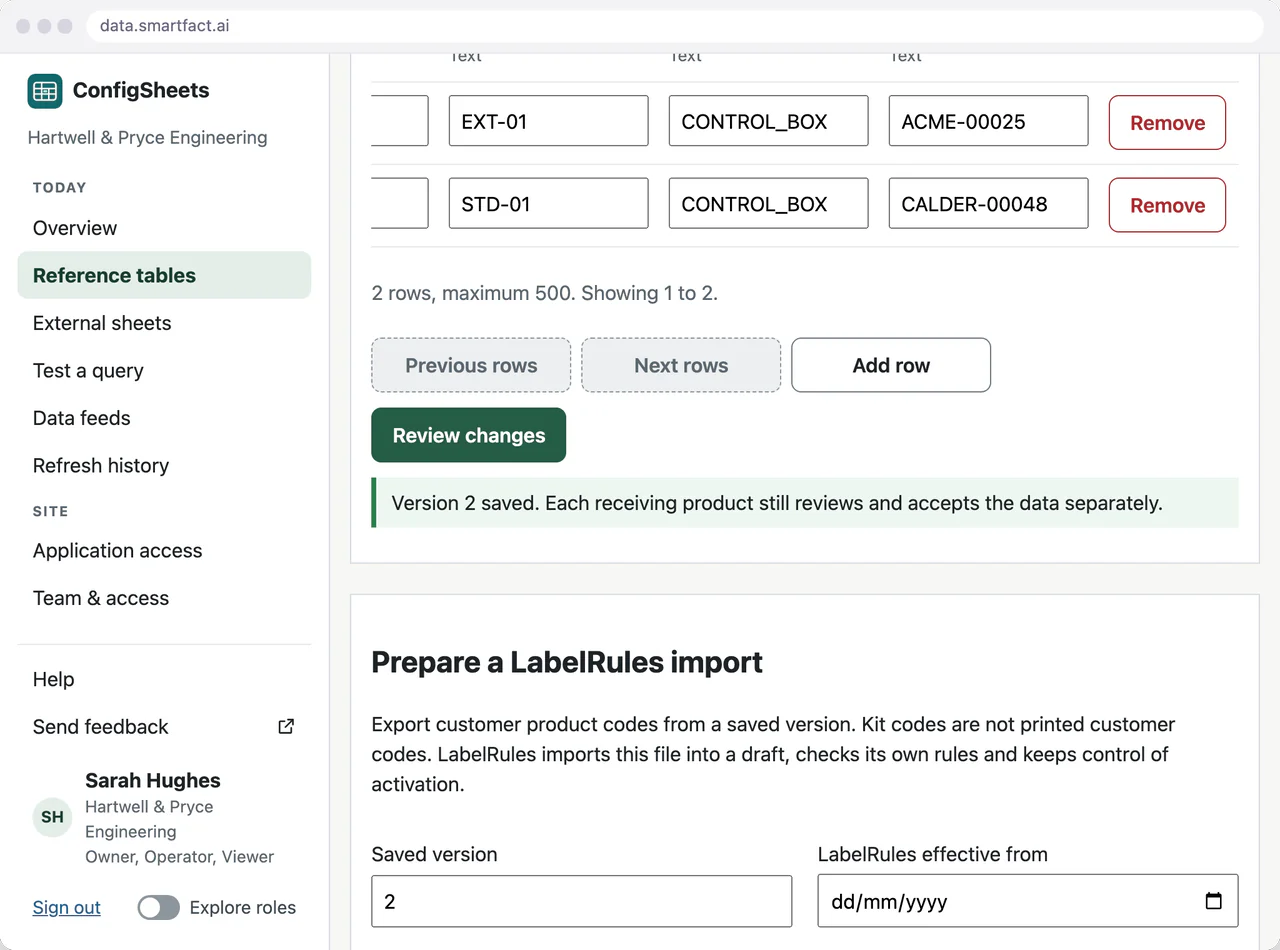Image resolution: width=1280 pixels, height=950 pixels.
Task: Click the Sarah Hughes user name
Action: pos(153,781)
